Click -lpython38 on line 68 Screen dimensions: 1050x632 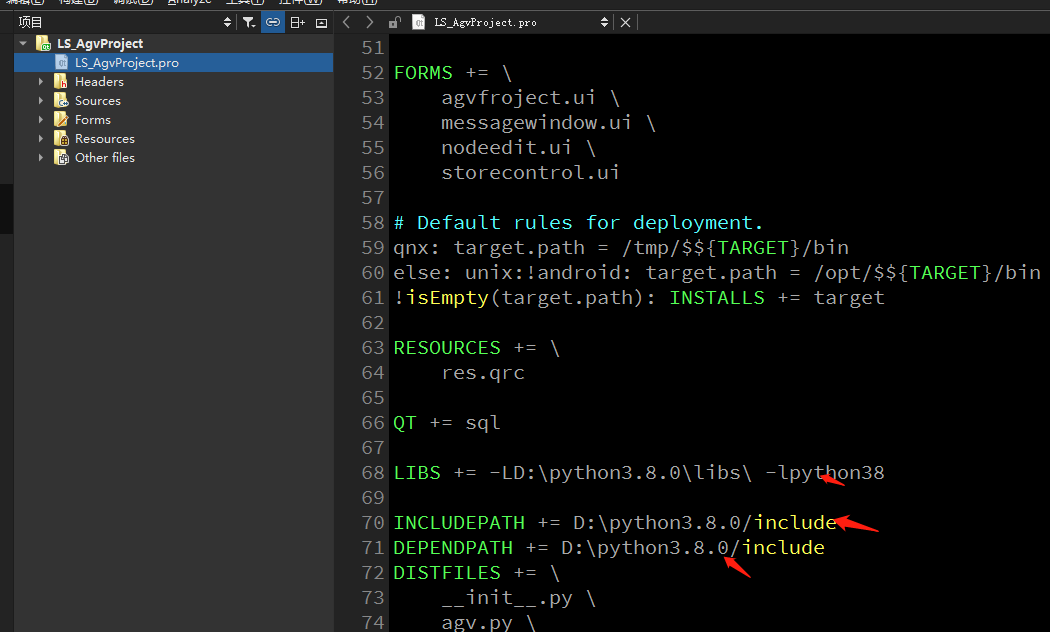click(824, 473)
